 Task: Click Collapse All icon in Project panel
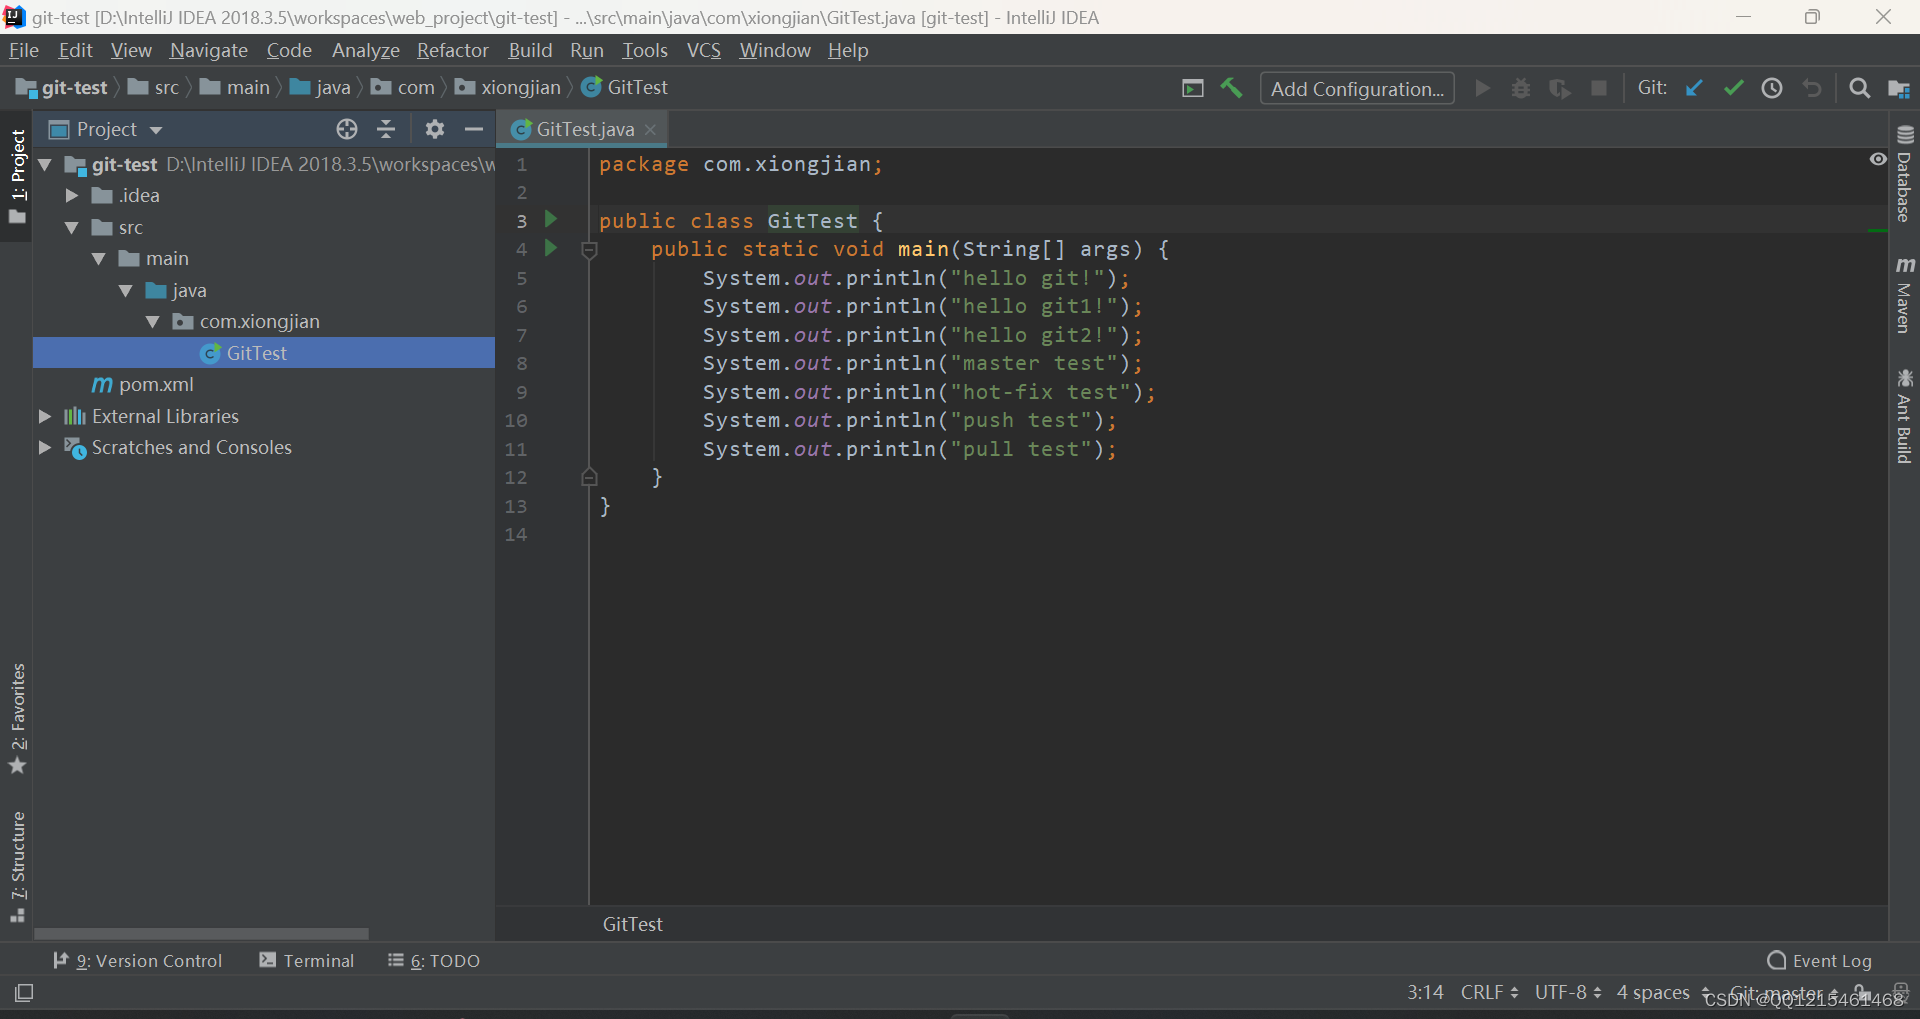[x=386, y=129]
